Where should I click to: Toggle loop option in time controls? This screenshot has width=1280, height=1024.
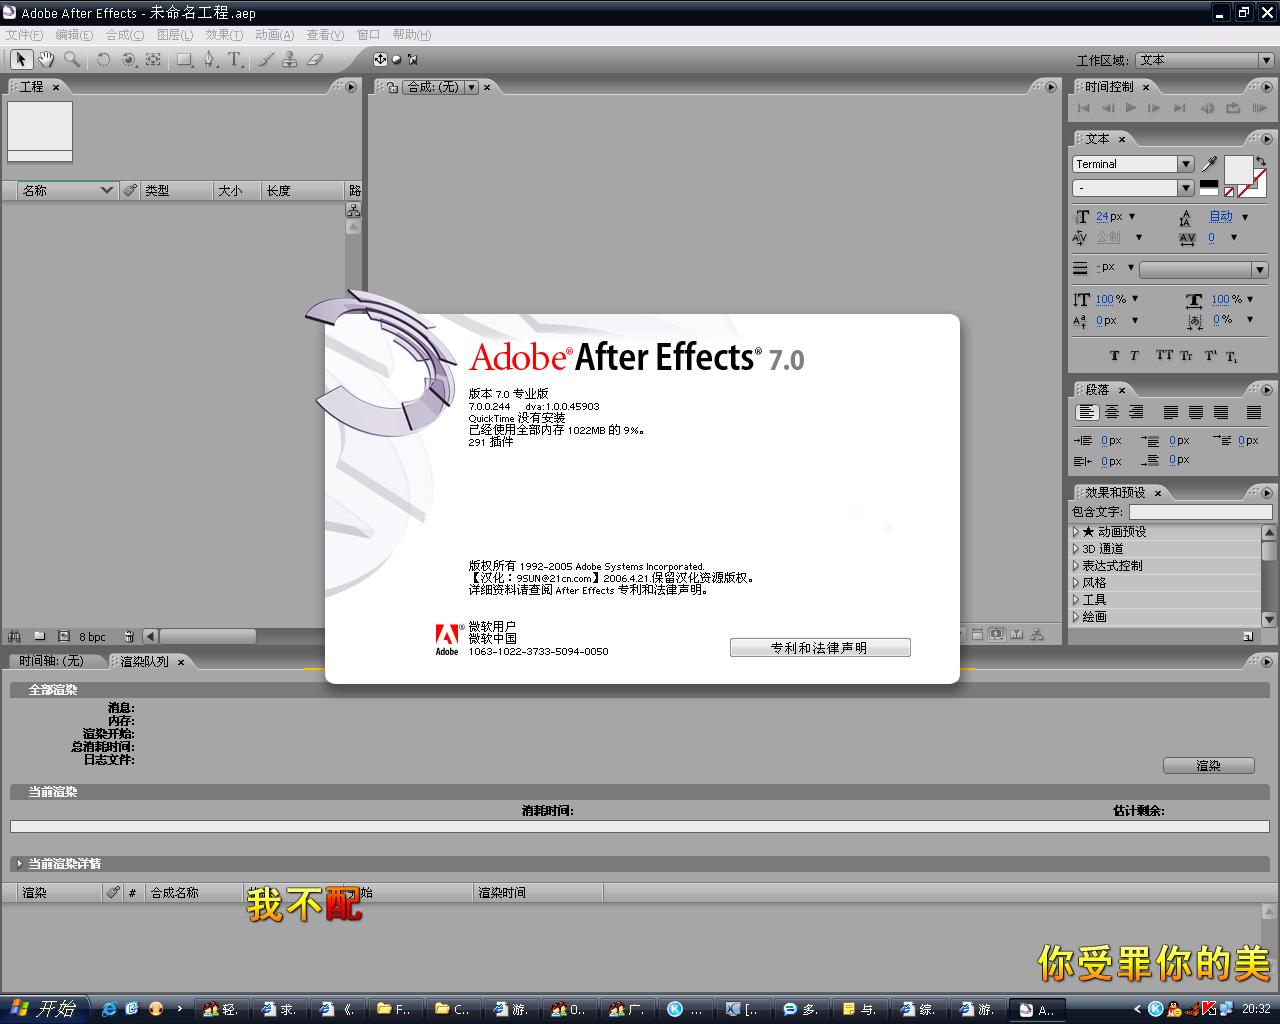click(x=1233, y=108)
